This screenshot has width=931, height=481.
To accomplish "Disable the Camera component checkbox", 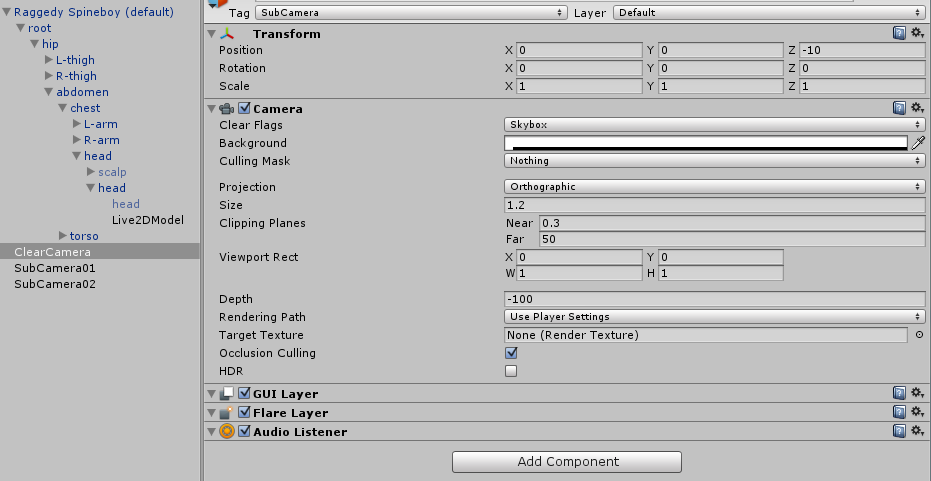I will tap(244, 109).
